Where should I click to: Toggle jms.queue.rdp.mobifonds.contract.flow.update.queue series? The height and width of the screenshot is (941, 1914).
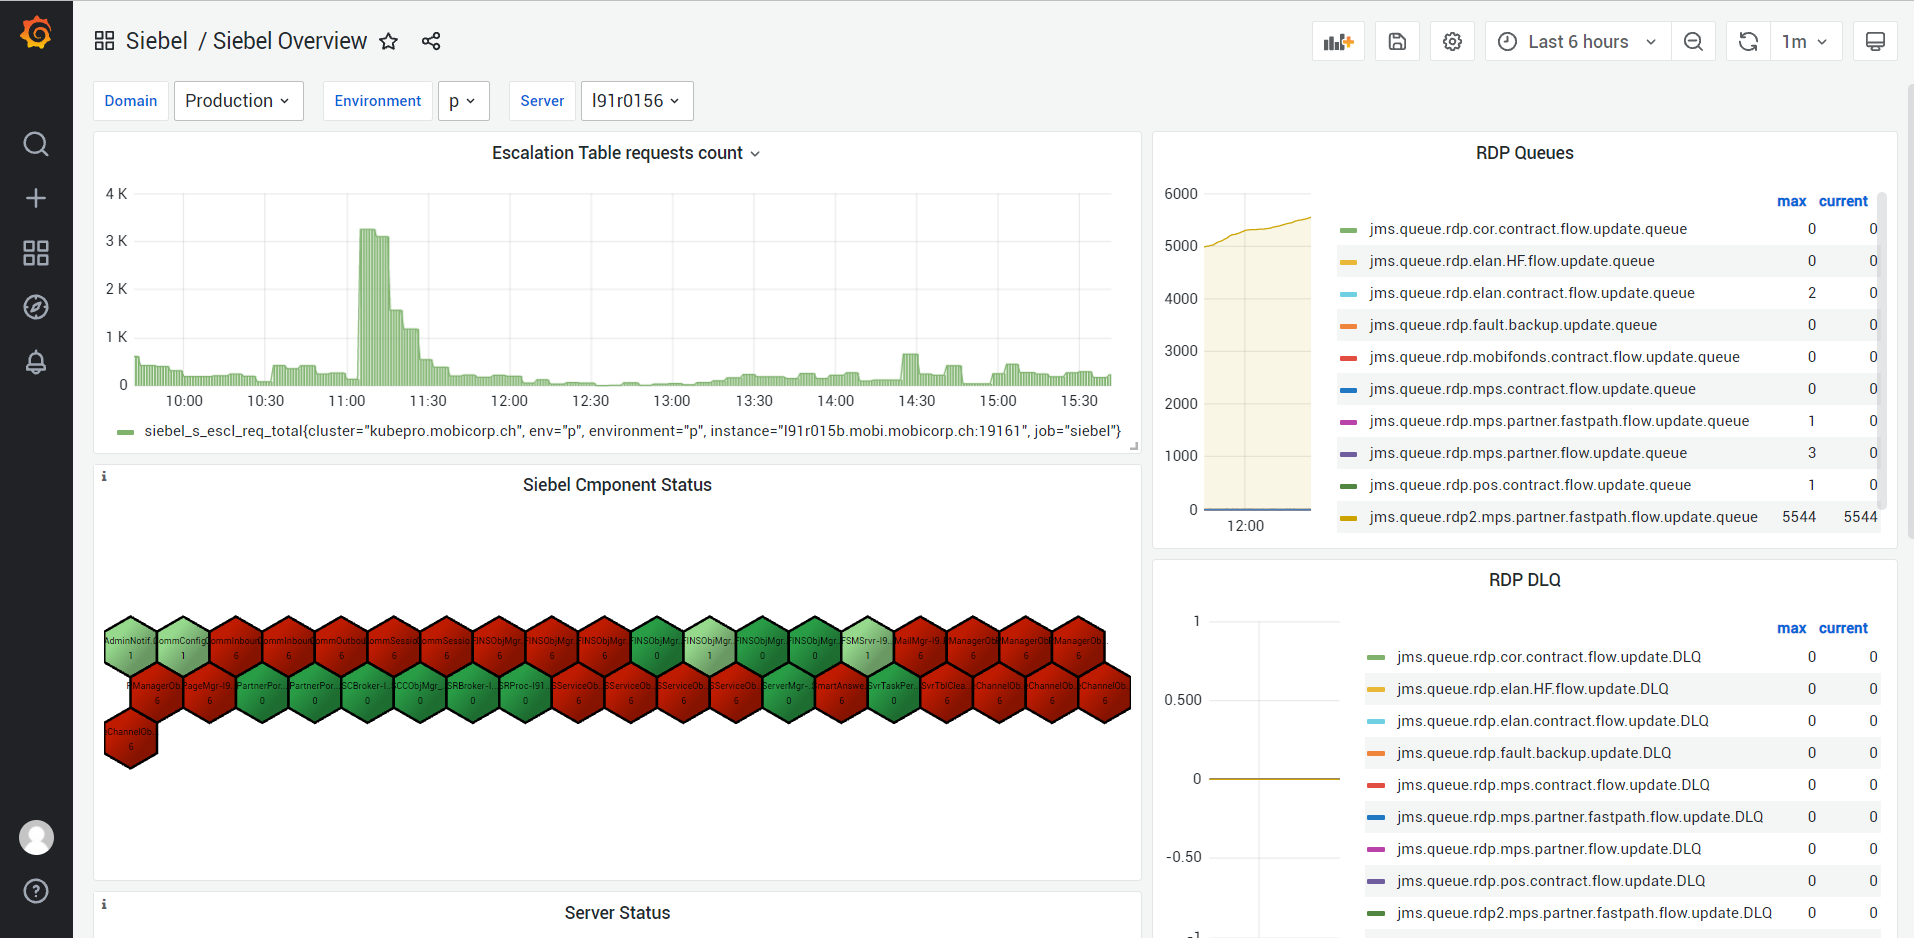click(1554, 357)
